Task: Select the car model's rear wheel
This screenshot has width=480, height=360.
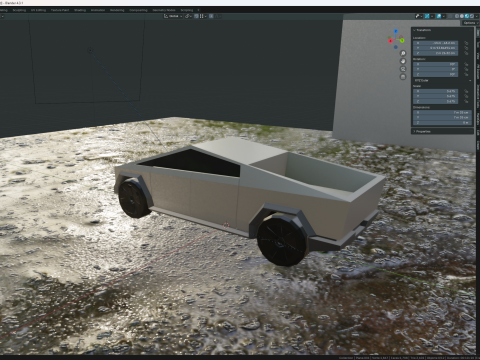Action: point(283,239)
